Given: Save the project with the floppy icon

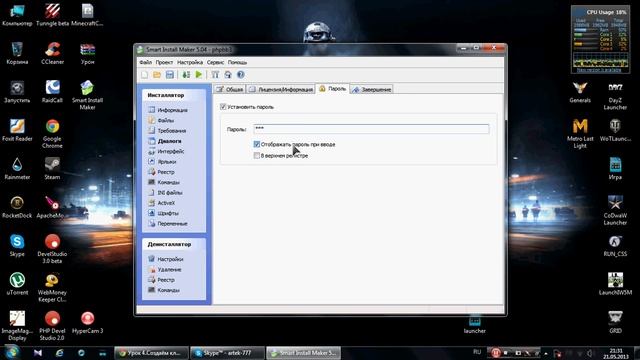Looking at the screenshot, I should coord(170,75).
